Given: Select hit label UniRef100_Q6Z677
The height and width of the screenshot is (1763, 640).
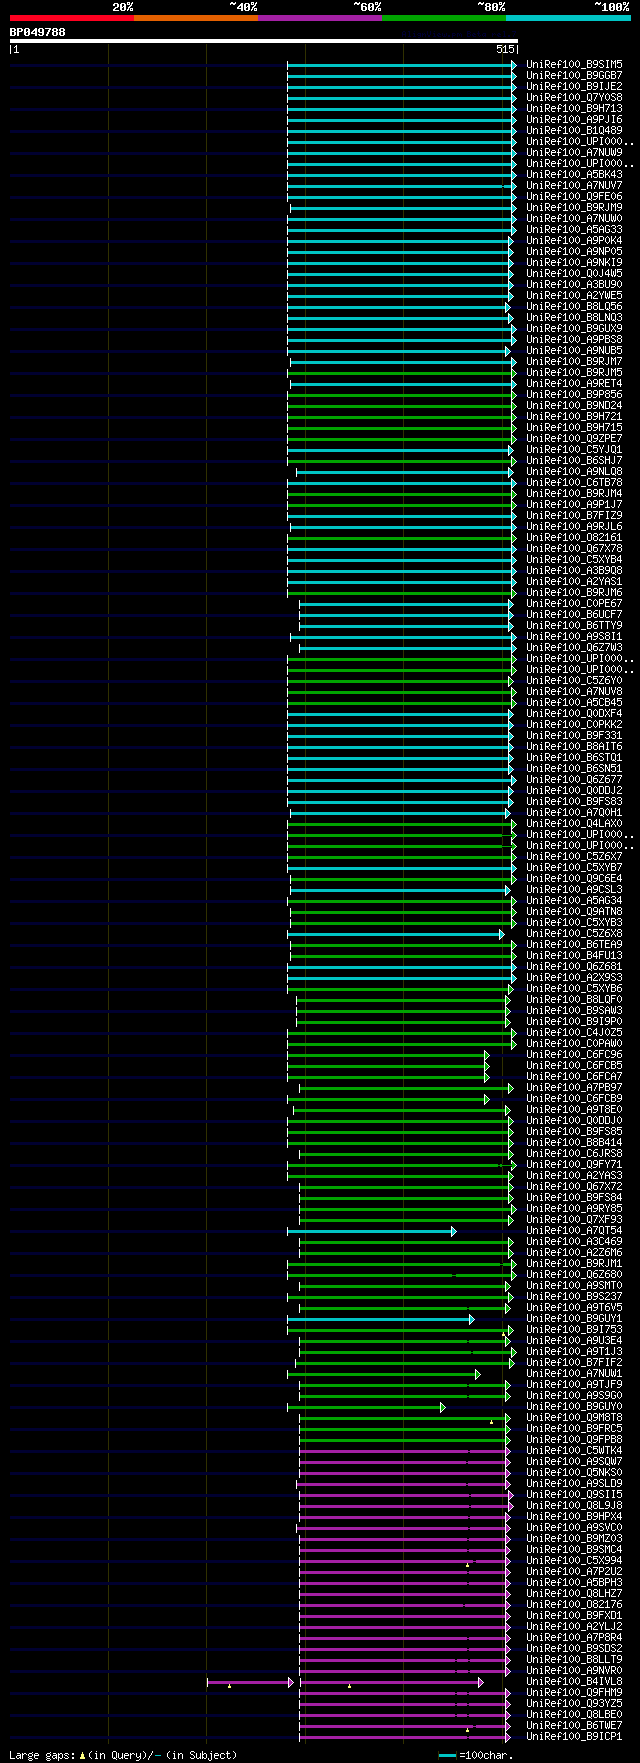Looking at the screenshot, I should point(574,779).
